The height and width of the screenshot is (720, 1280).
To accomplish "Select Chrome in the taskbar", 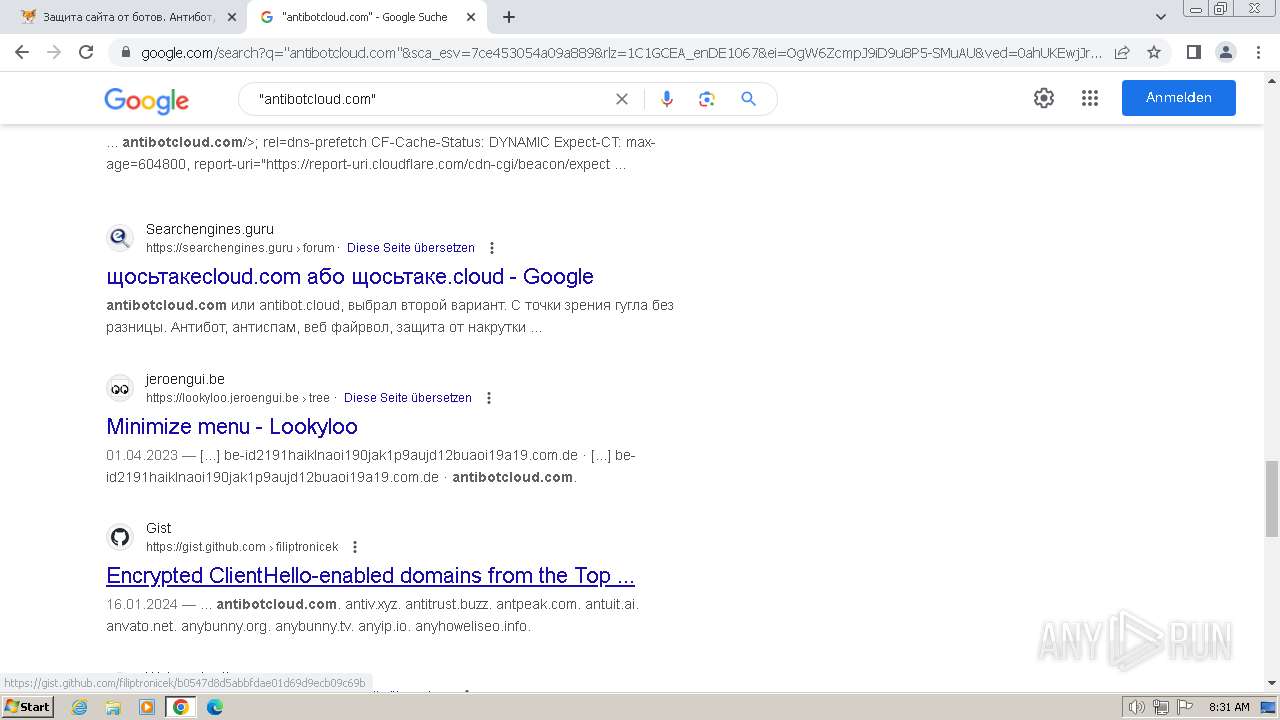I will point(181,707).
